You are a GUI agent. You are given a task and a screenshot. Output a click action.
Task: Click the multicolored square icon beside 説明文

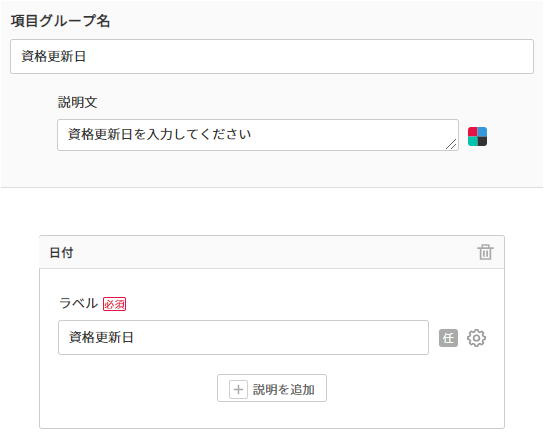pos(477,136)
